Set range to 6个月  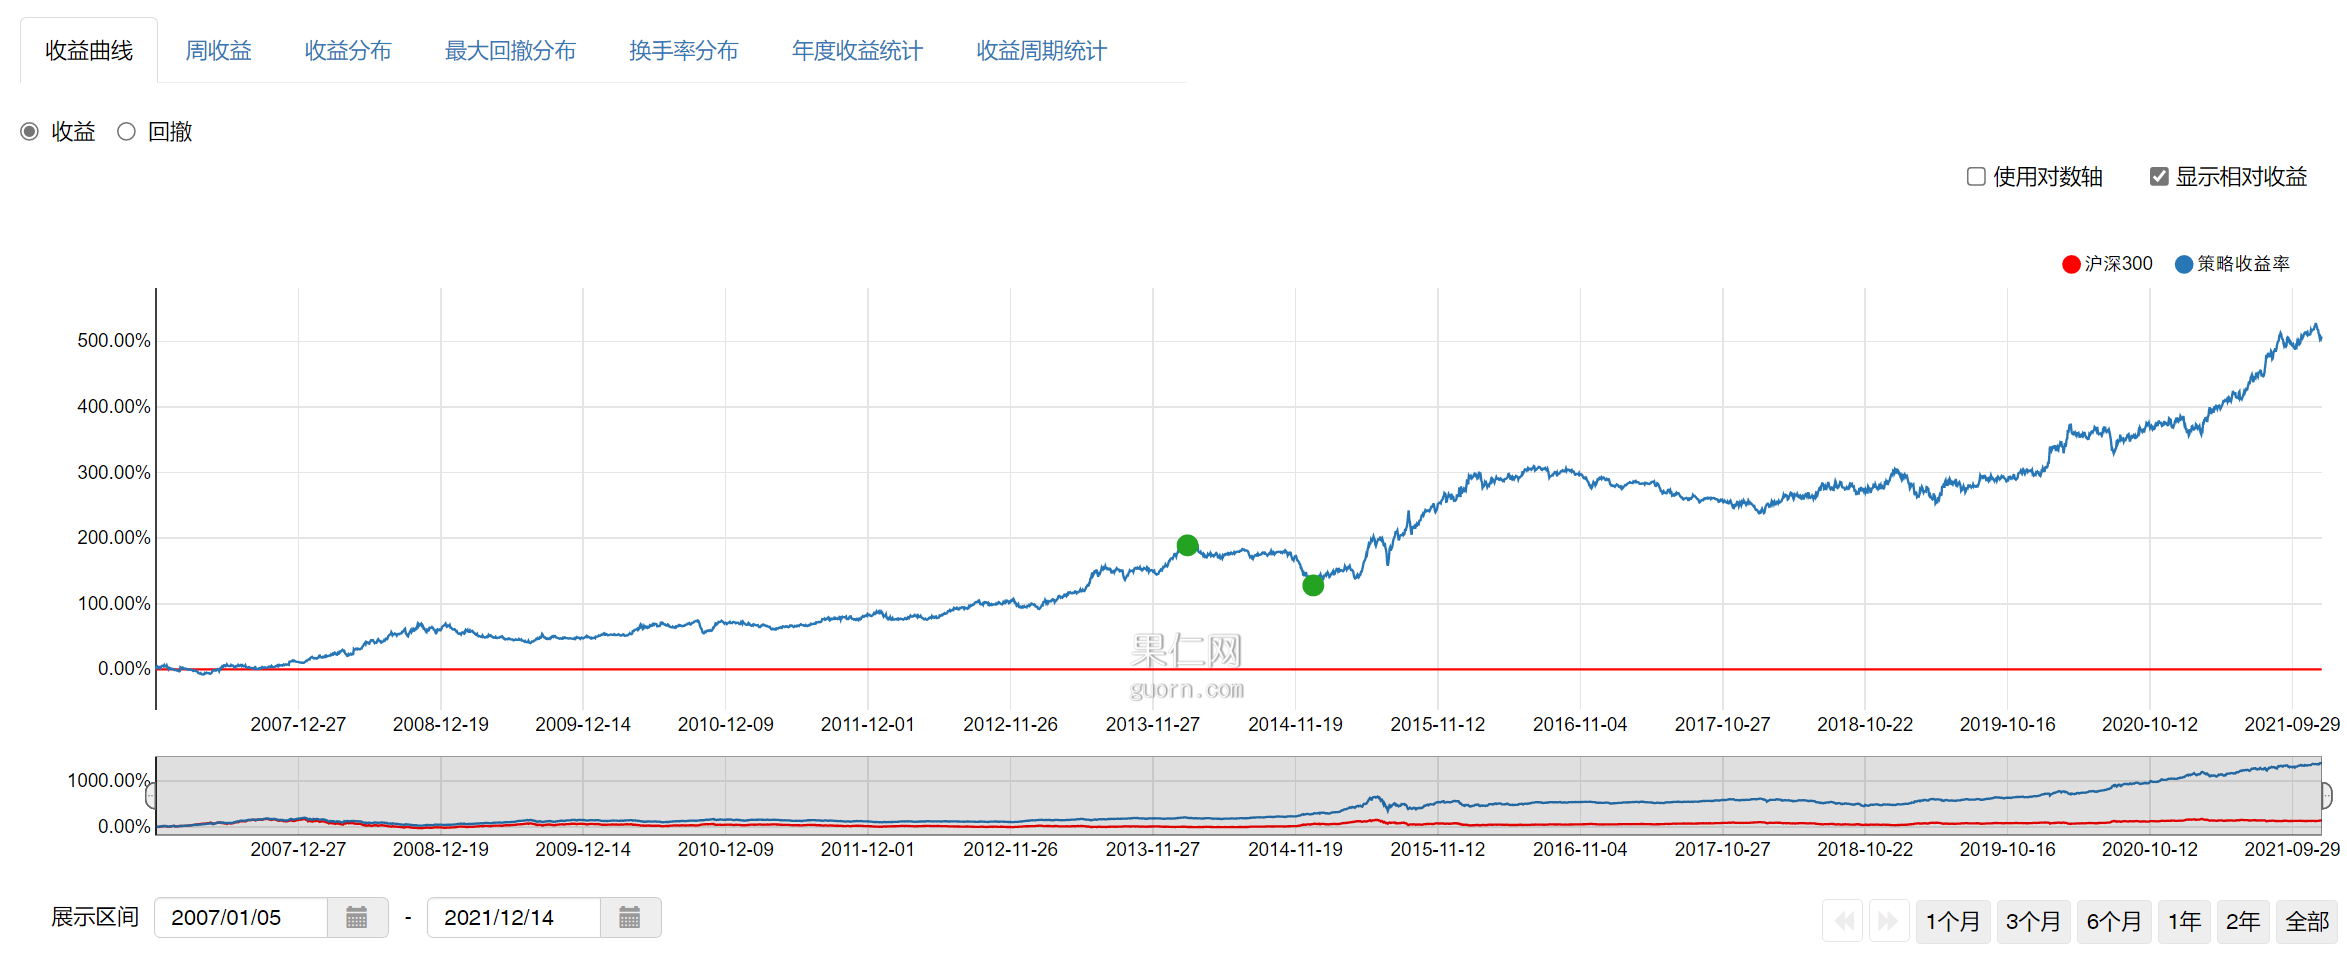(2114, 921)
